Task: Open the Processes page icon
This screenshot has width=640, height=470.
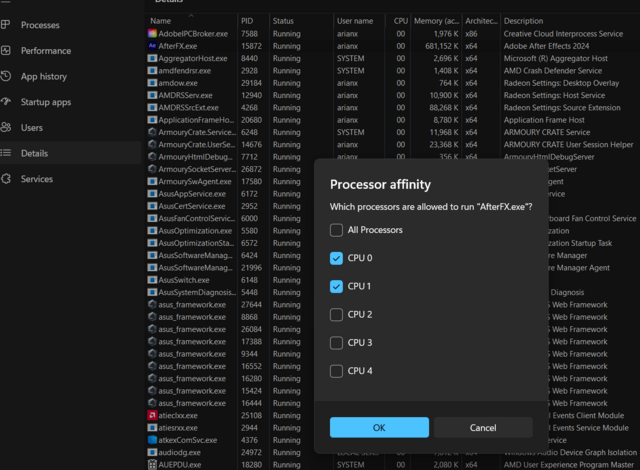Action: tap(7, 25)
